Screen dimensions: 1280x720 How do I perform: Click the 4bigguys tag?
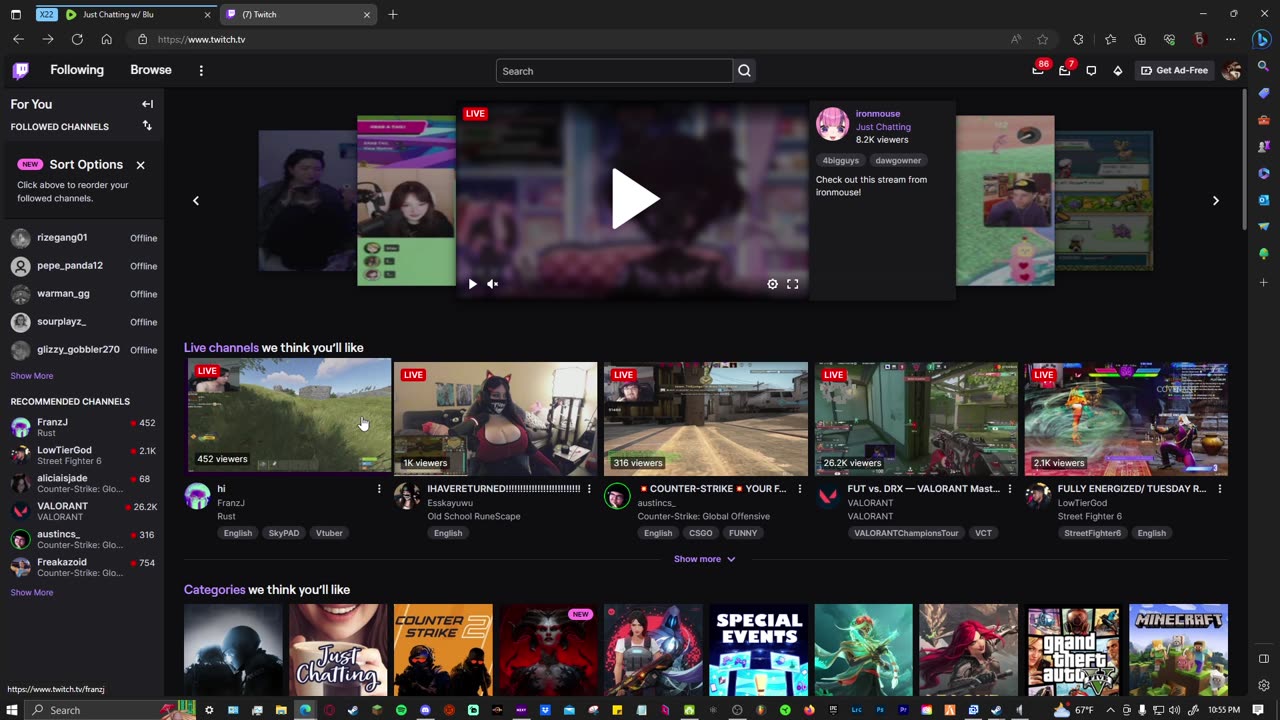tap(841, 160)
